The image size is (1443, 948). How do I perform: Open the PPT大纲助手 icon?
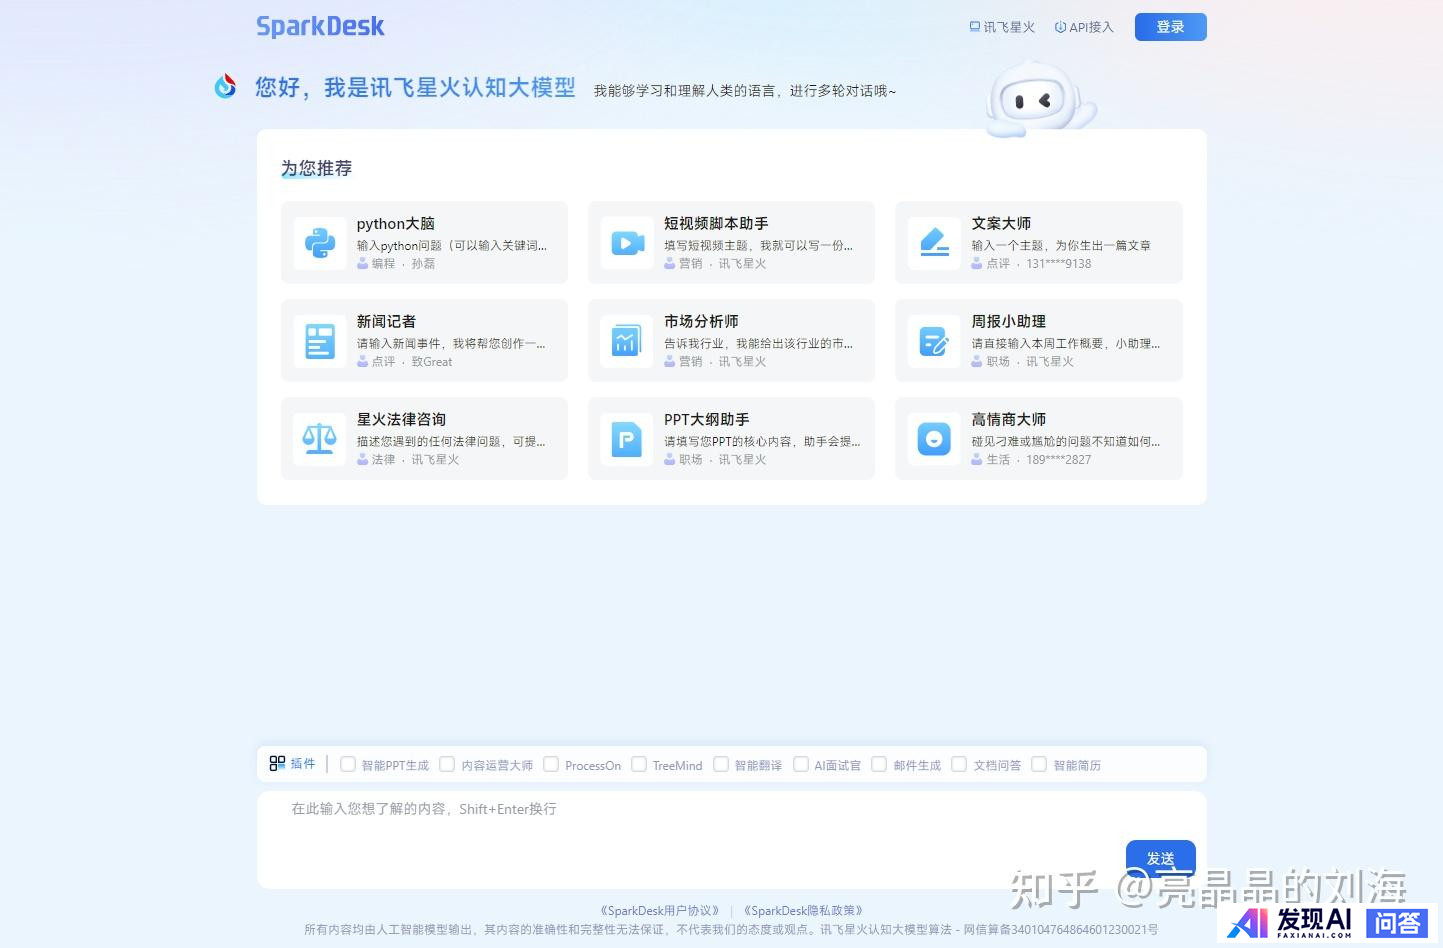pos(627,439)
